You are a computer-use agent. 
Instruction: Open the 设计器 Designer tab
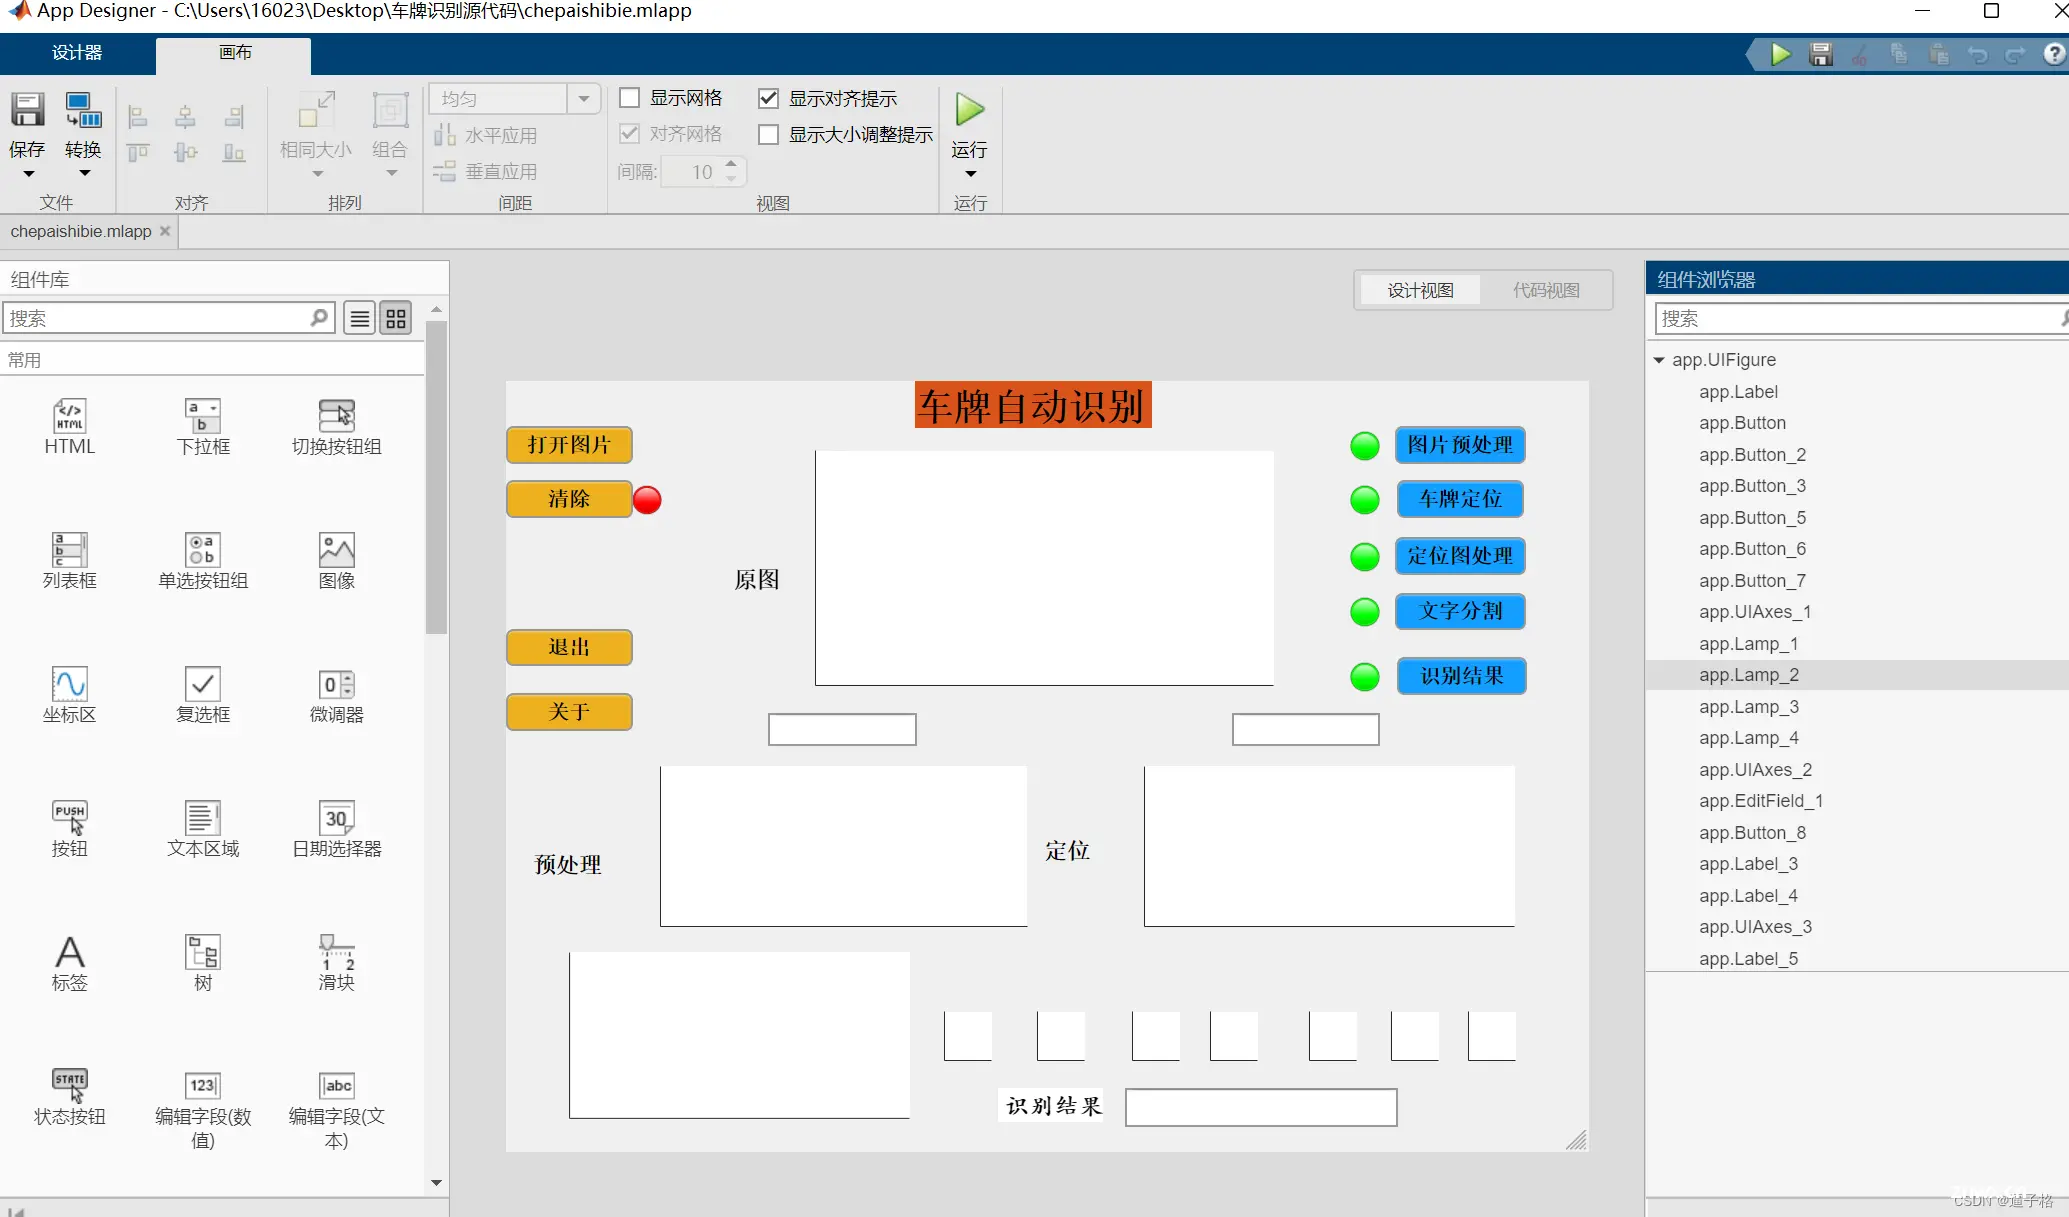tap(77, 53)
